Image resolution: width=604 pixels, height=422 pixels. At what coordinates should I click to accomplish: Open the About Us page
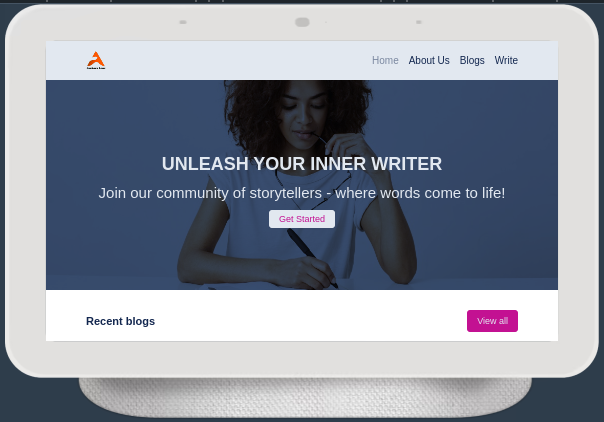coord(429,60)
